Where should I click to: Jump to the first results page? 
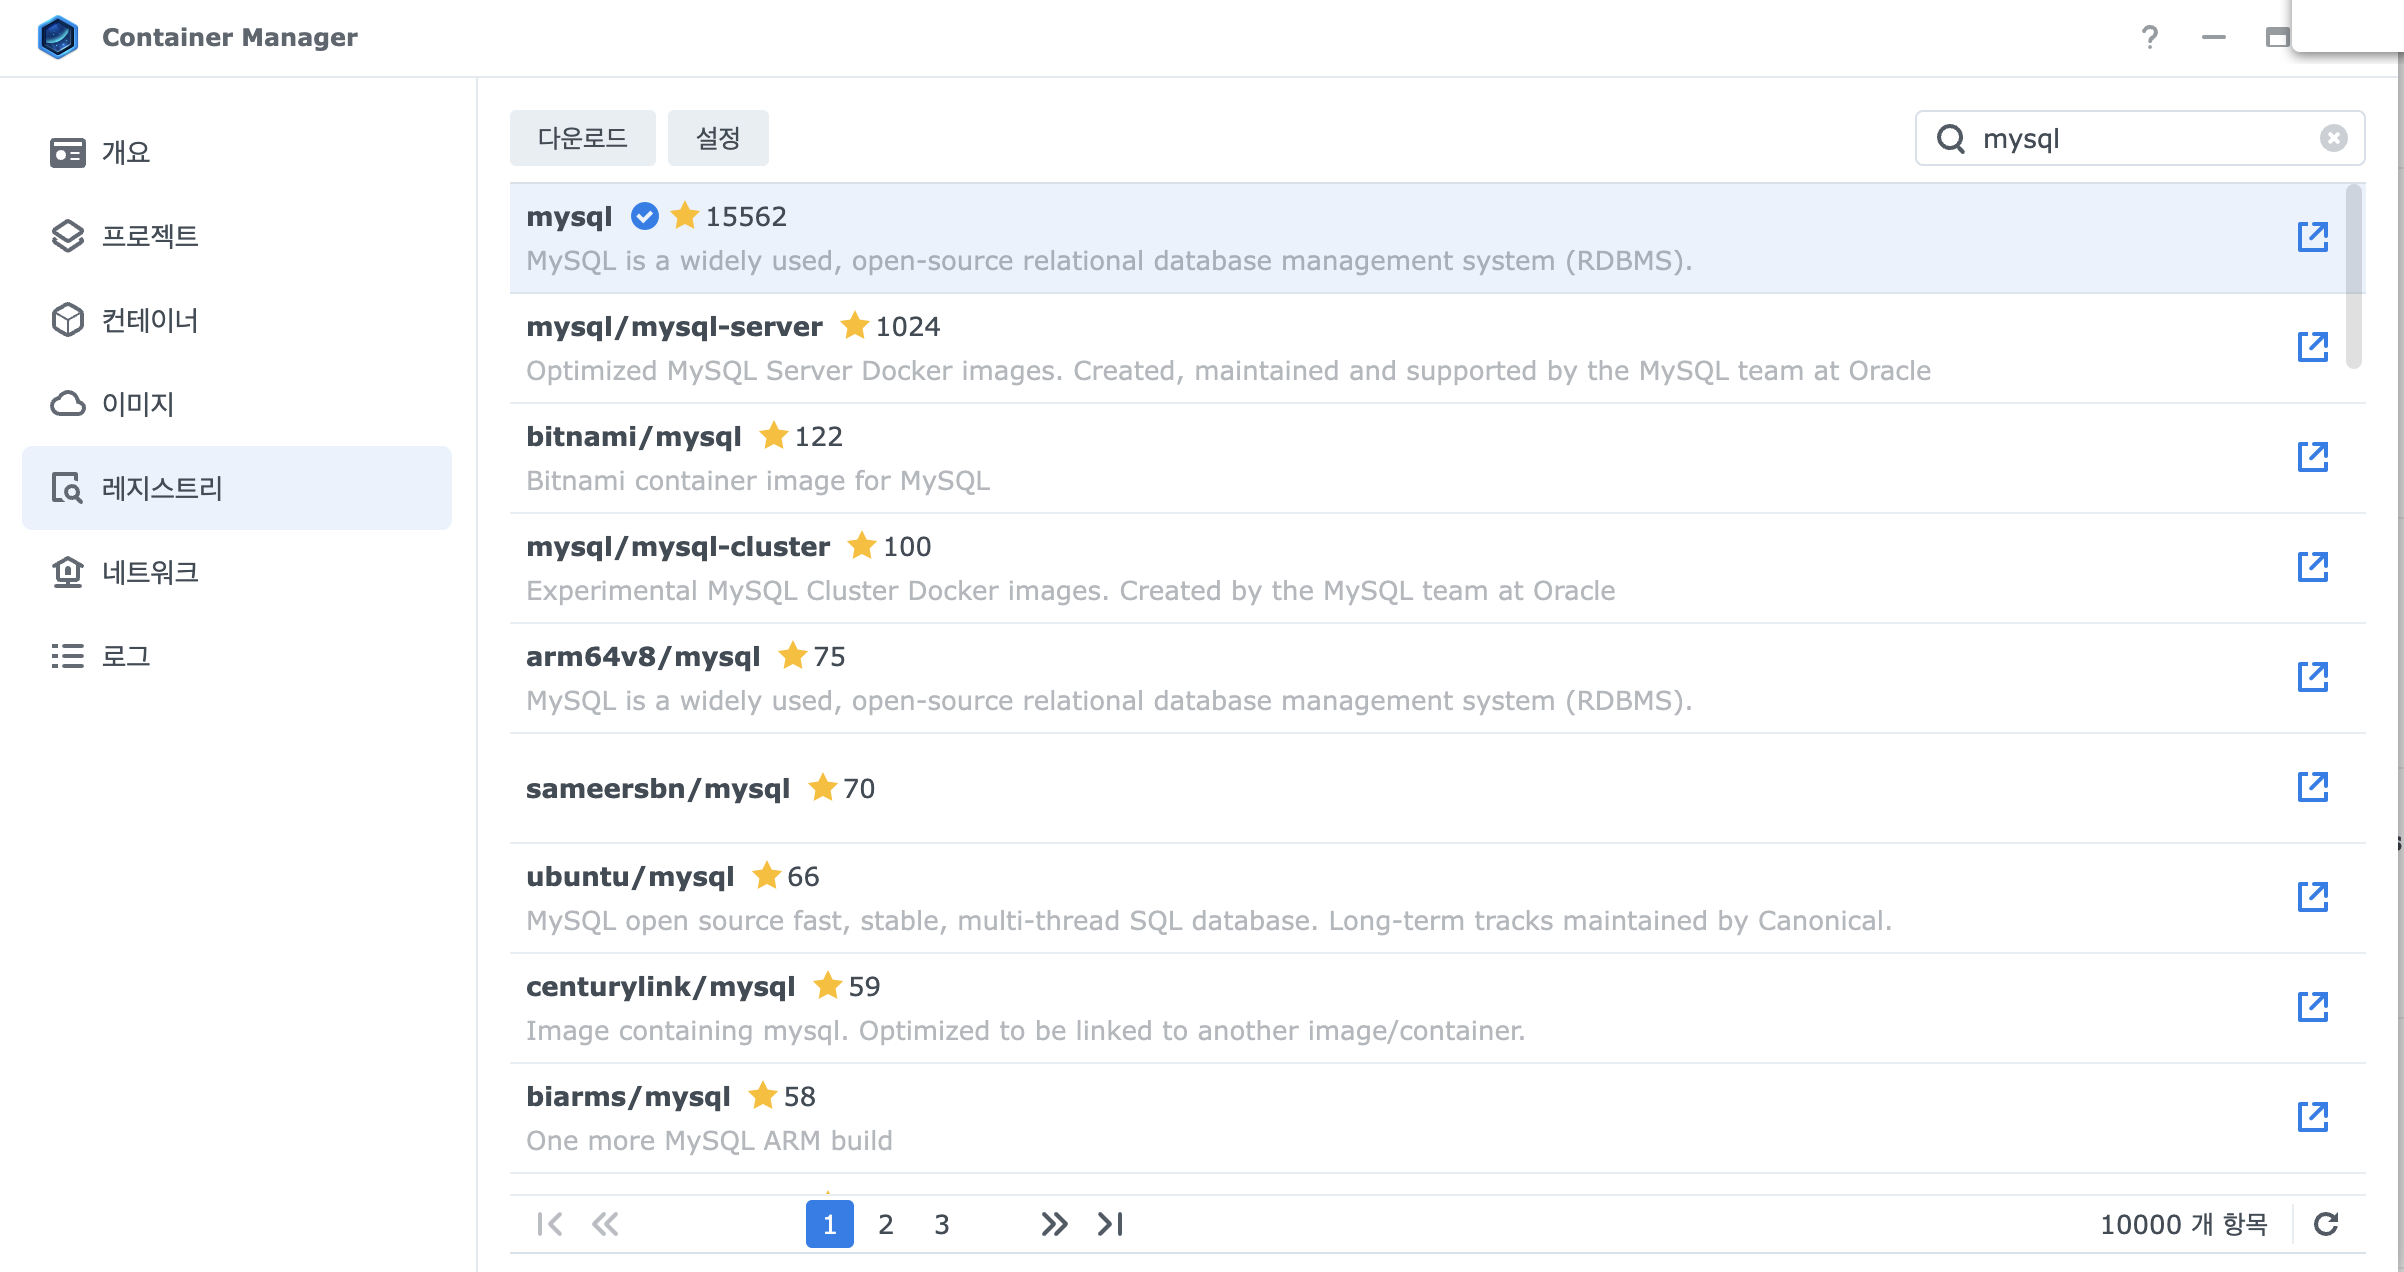[549, 1224]
